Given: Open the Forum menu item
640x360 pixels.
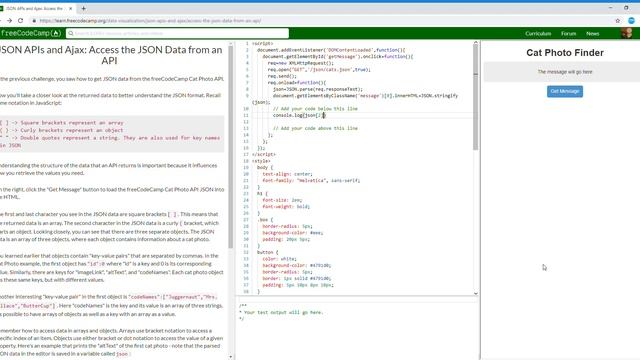Looking at the screenshot, I should point(568,33).
